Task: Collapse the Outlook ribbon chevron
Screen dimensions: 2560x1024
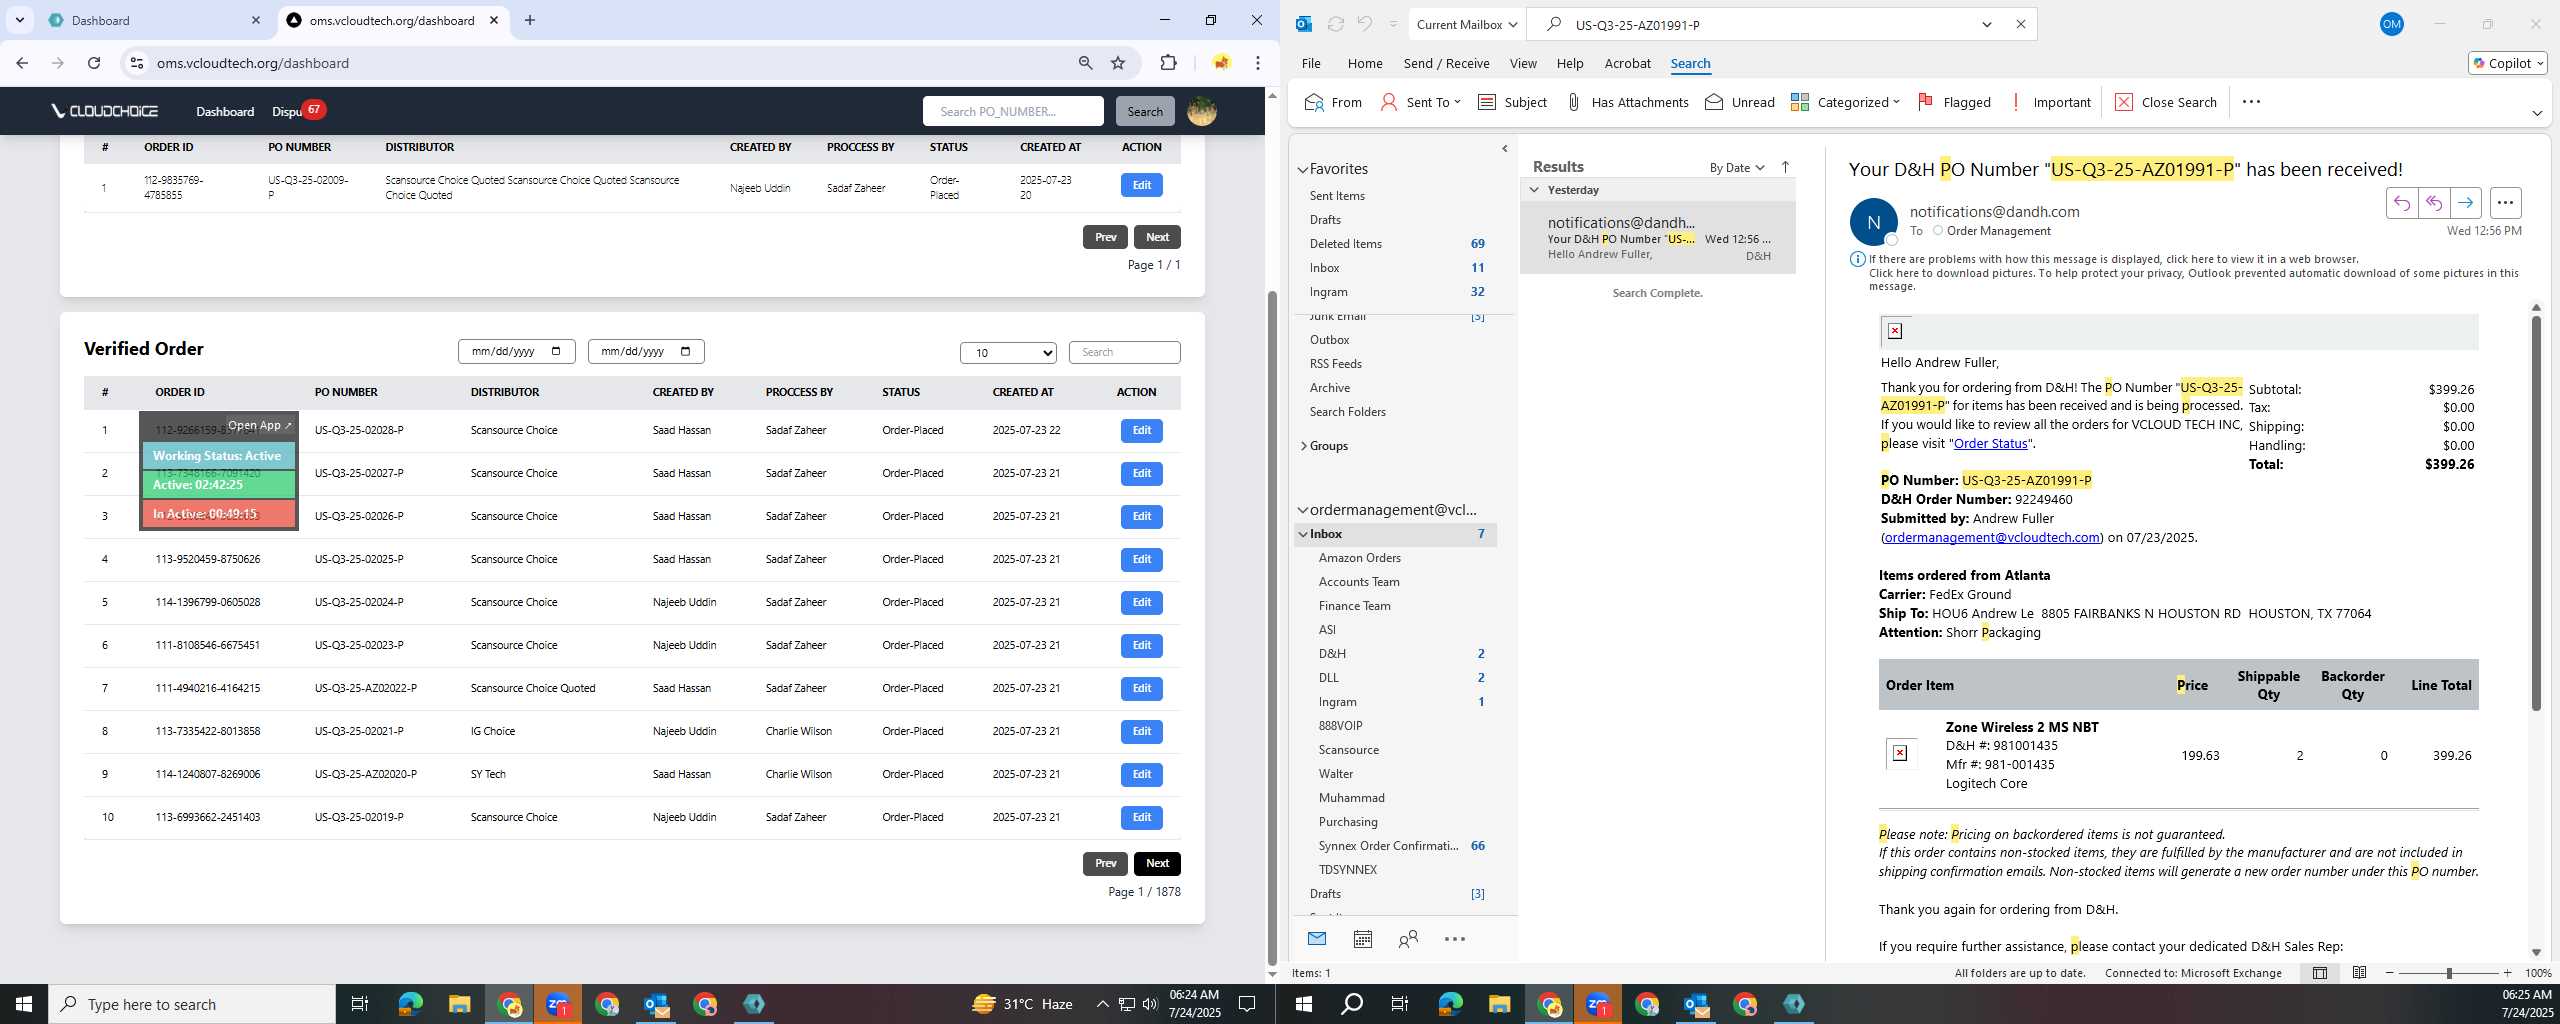Action: (2537, 113)
